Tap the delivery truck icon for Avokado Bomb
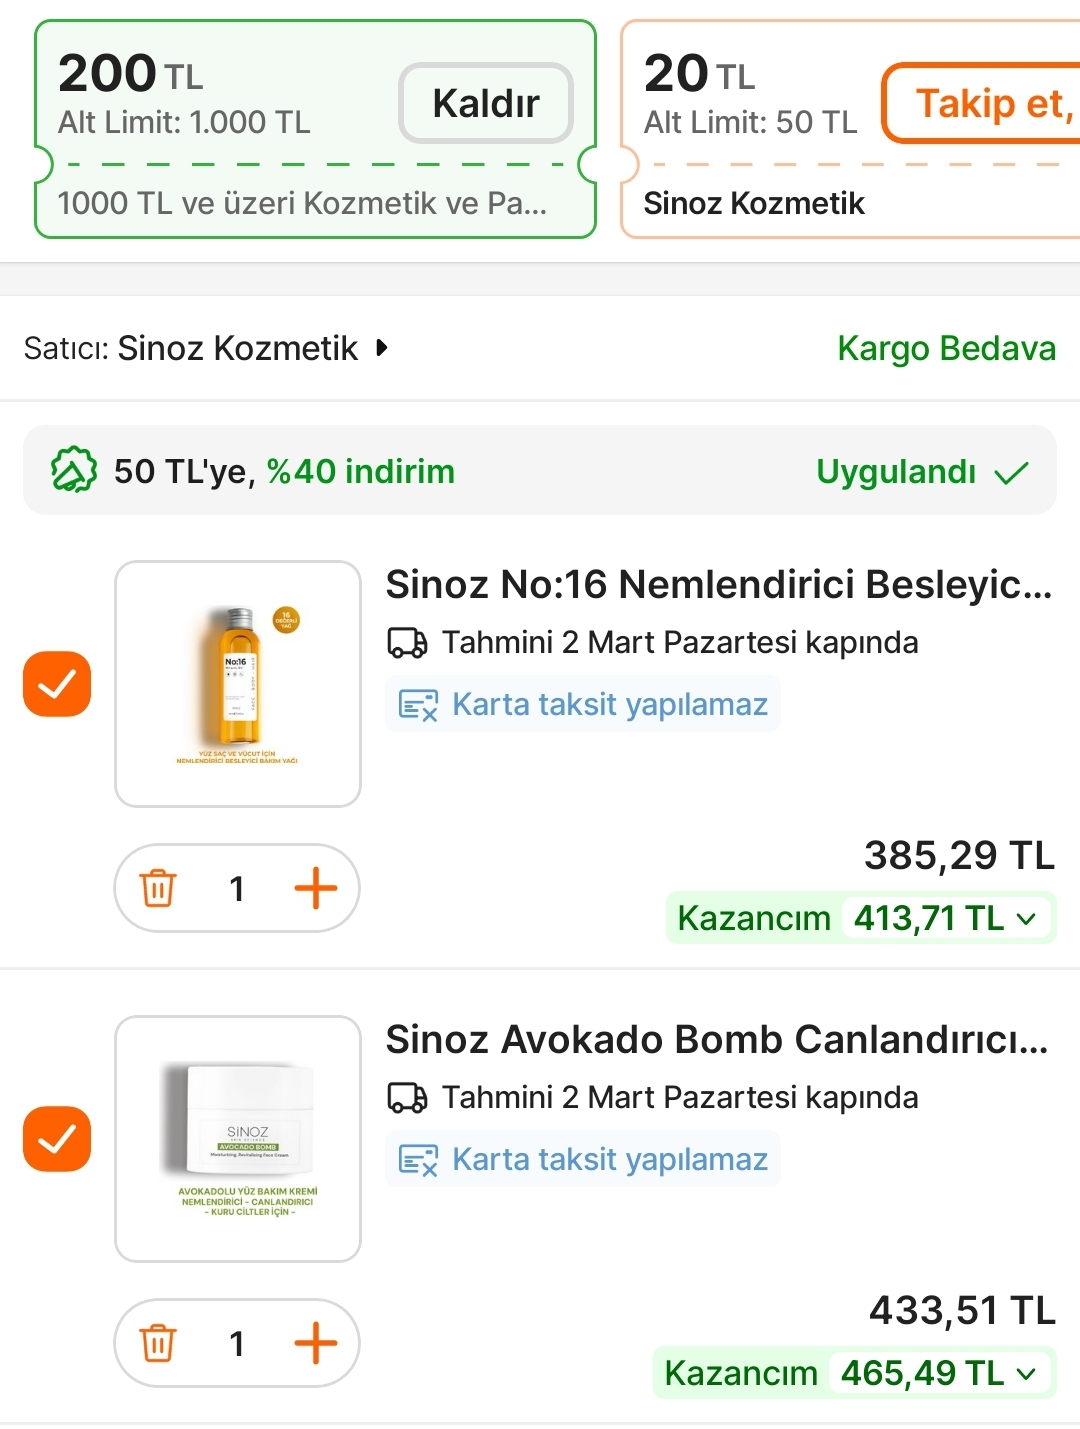Image resolution: width=1080 pixels, height=1429 pixels. coord(407,1098)
